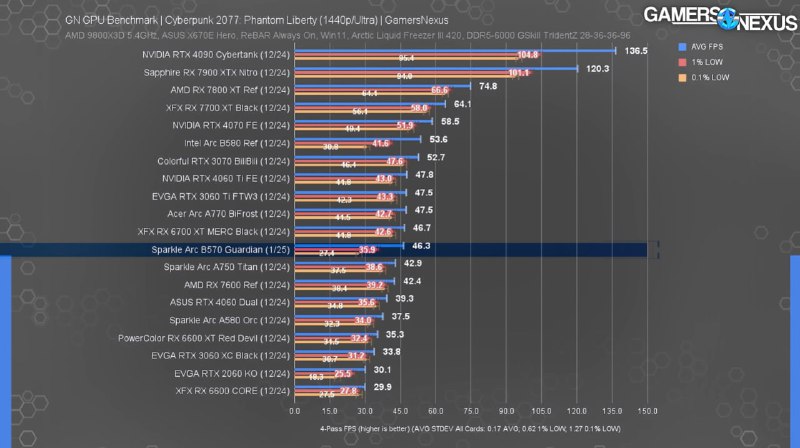Image resolution: width=800 pixels, height=448 pixels.
Task: Click the 66.6 1% low value for RX 7800 XT
Action: click(439, 90)
